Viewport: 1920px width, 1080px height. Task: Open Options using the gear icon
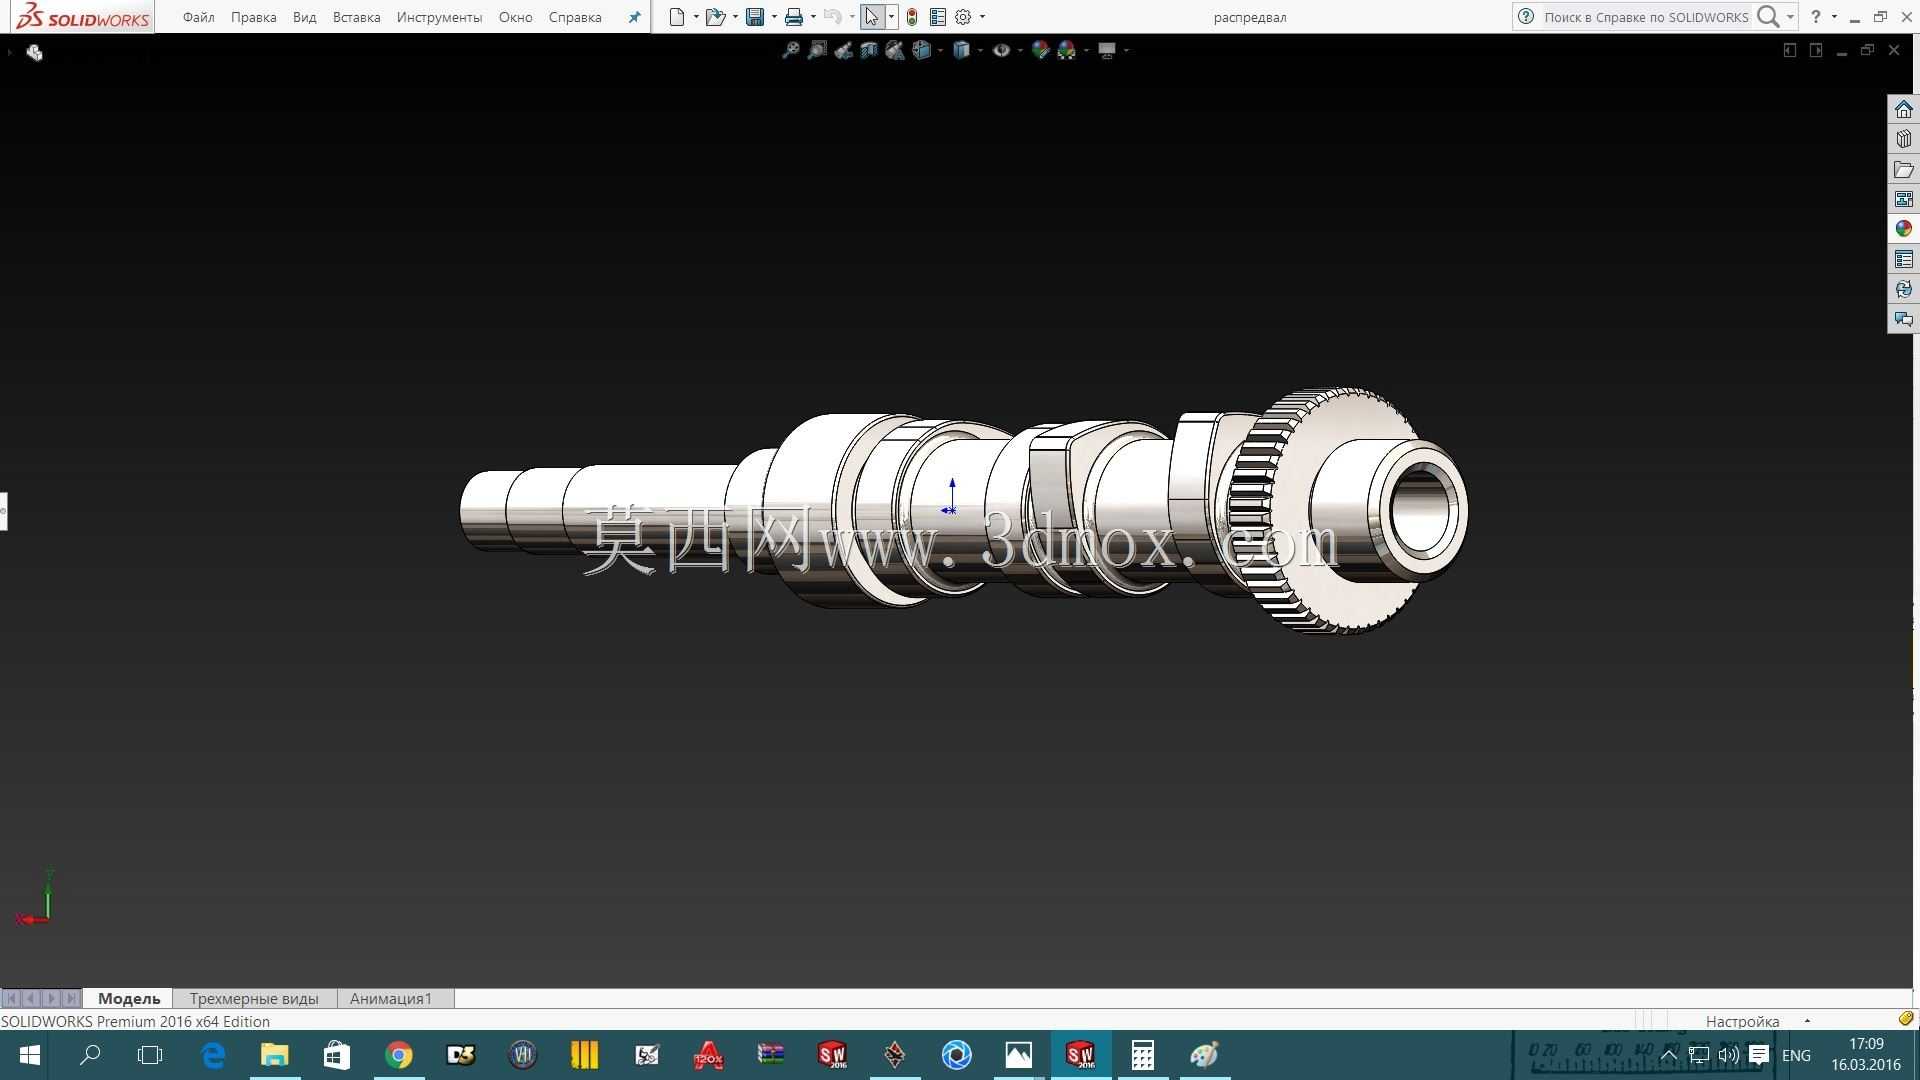click(963, 17)
